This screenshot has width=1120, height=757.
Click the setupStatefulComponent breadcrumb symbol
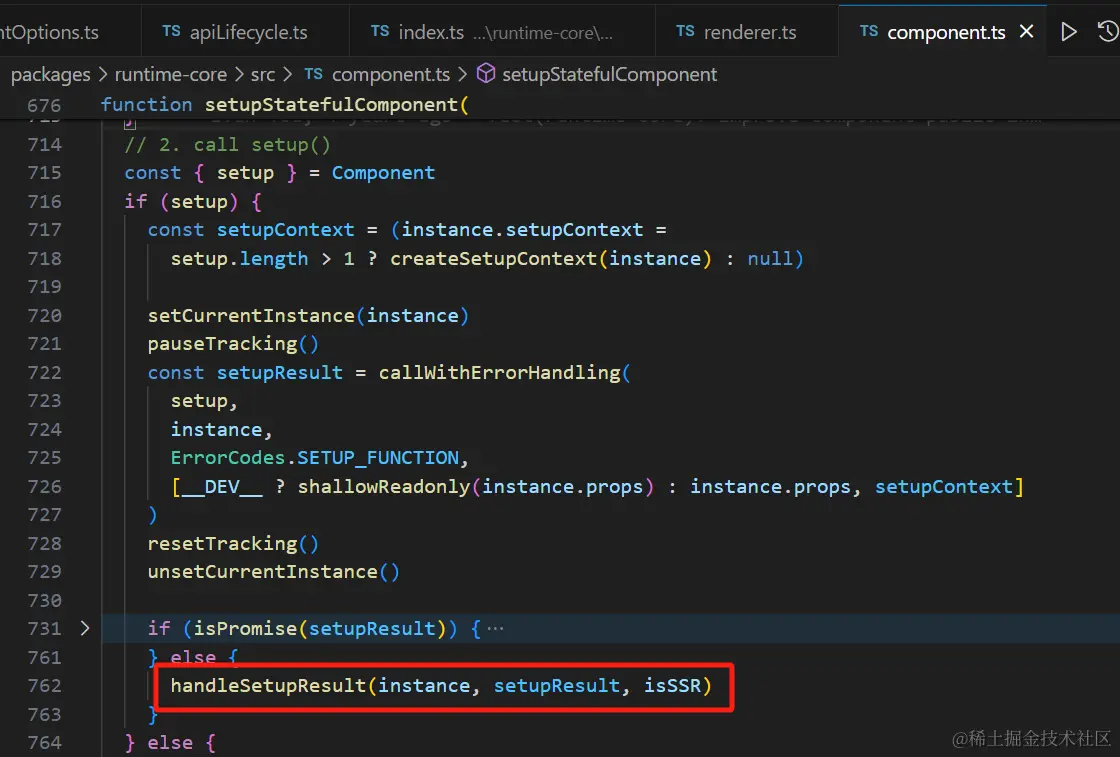(x=609, y=74)
